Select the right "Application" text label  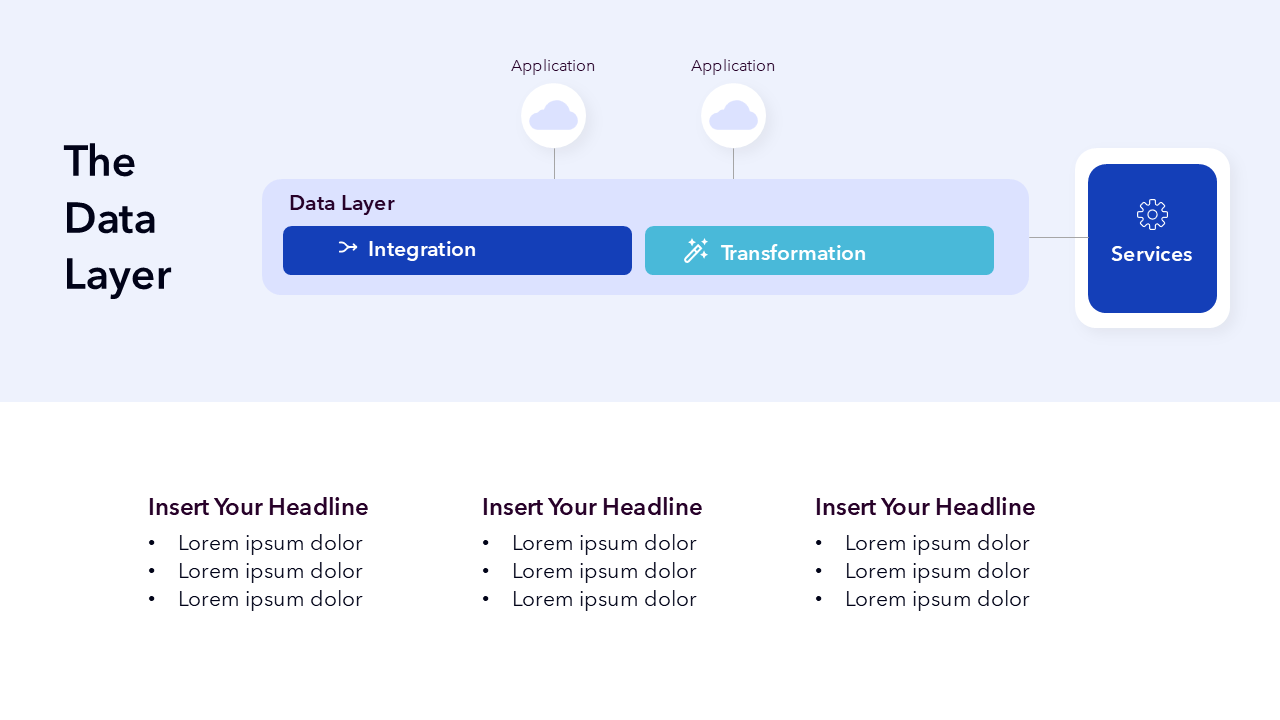pyautogui.click(x=733, y=66)
